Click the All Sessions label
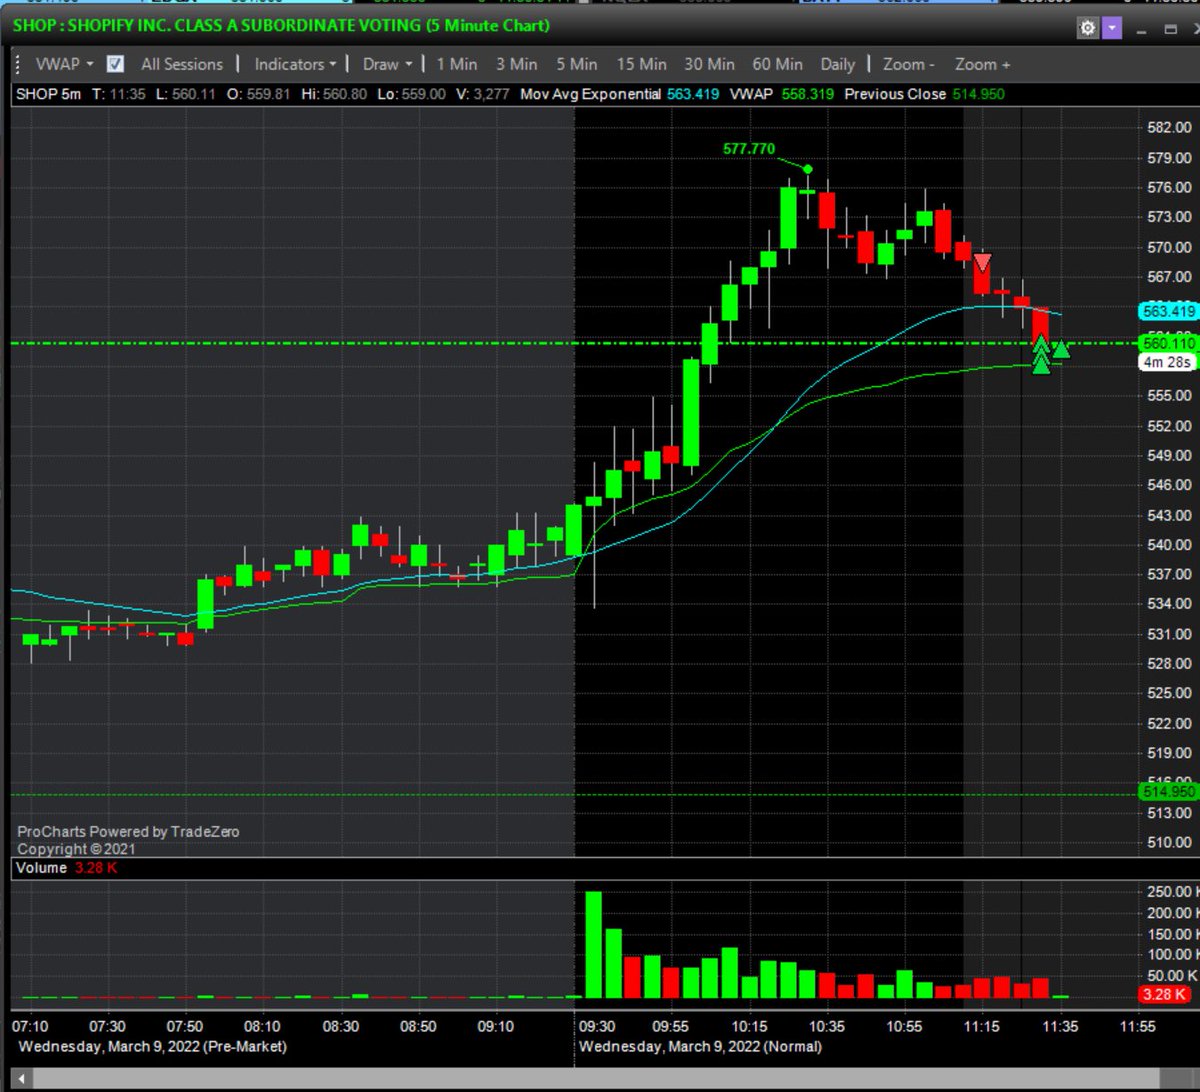Screen dimensions: 1200x1092 pyautogui.click(x=182, y=64)
